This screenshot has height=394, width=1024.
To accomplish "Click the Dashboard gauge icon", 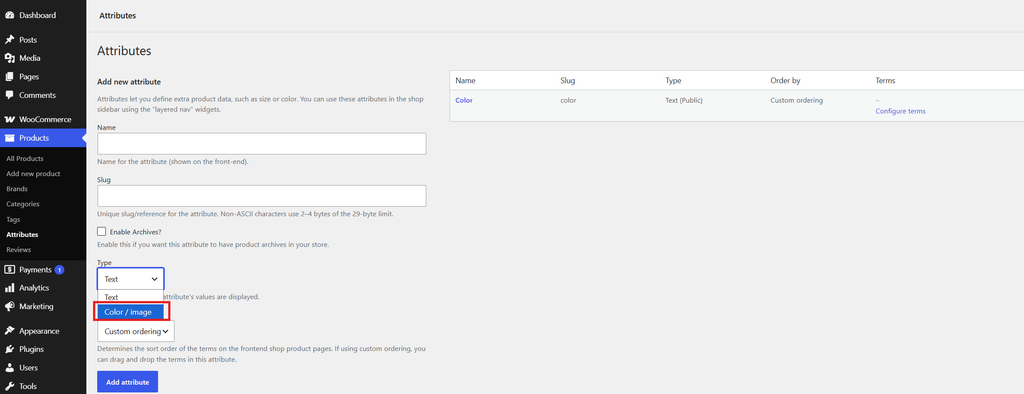I will (10, 15).
